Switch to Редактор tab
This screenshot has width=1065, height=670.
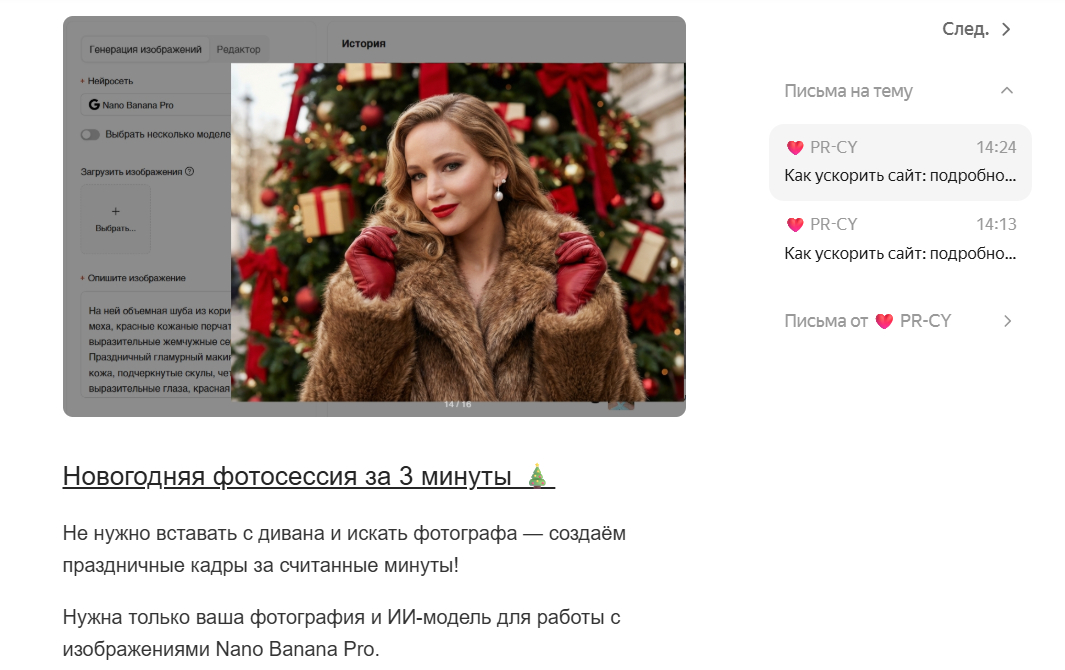tap(238, 49)
